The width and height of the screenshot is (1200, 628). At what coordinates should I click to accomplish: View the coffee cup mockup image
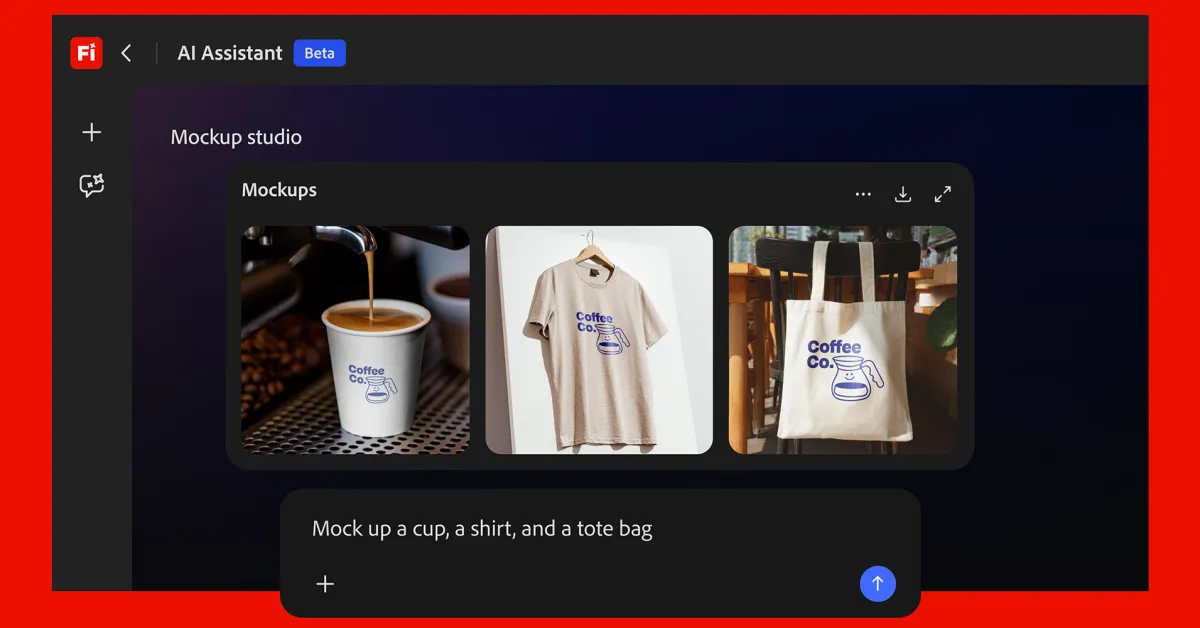pos(355,339)
